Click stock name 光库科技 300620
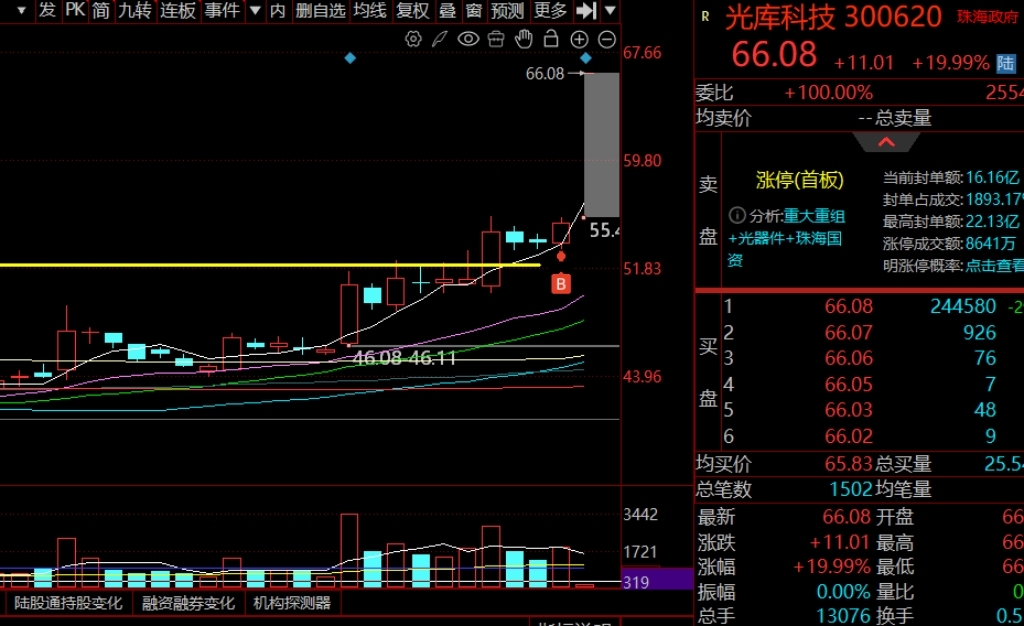The width and height of the screenshot is (1024, 626). tap(833, 17)
